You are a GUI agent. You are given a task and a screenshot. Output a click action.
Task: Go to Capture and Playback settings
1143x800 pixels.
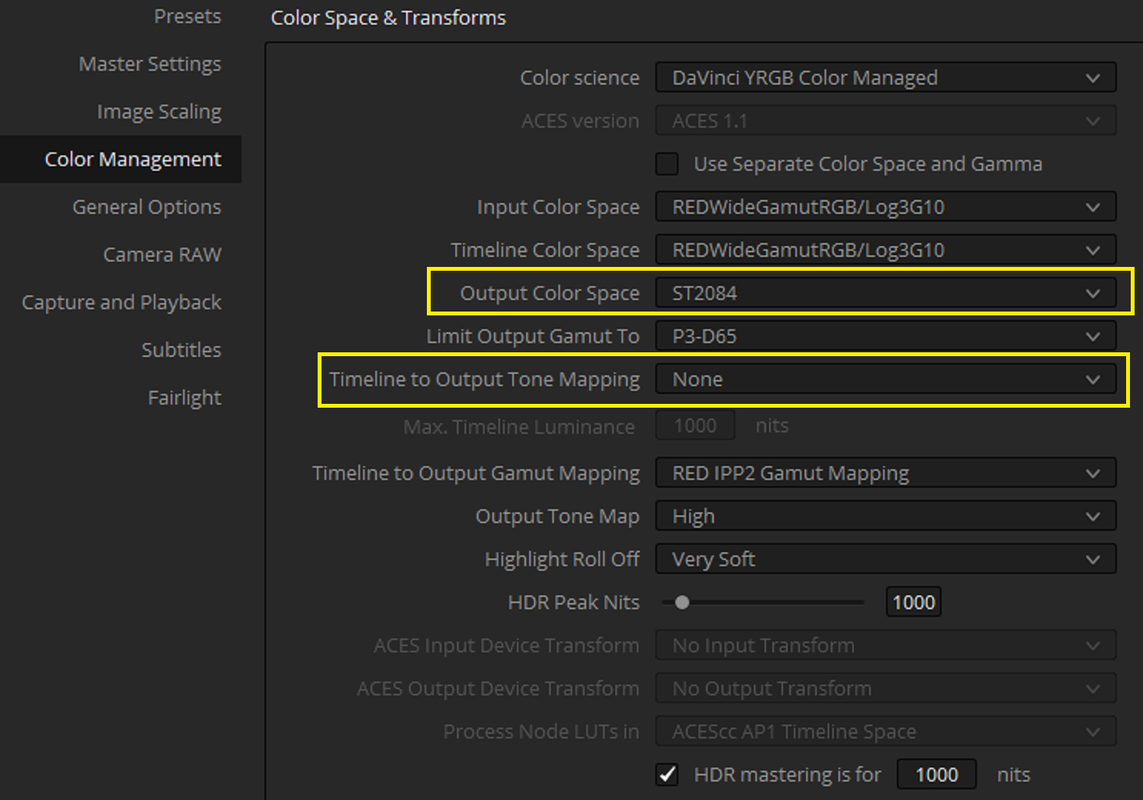click(x=121, y=302)
